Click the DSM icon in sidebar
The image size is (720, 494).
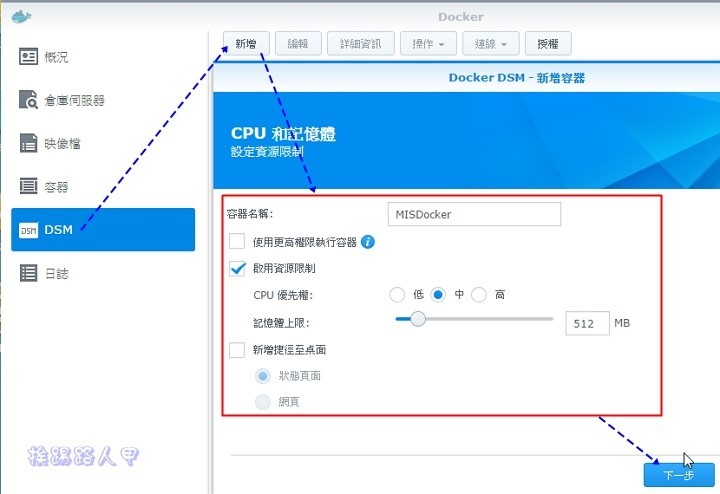[x=28, y=230]
